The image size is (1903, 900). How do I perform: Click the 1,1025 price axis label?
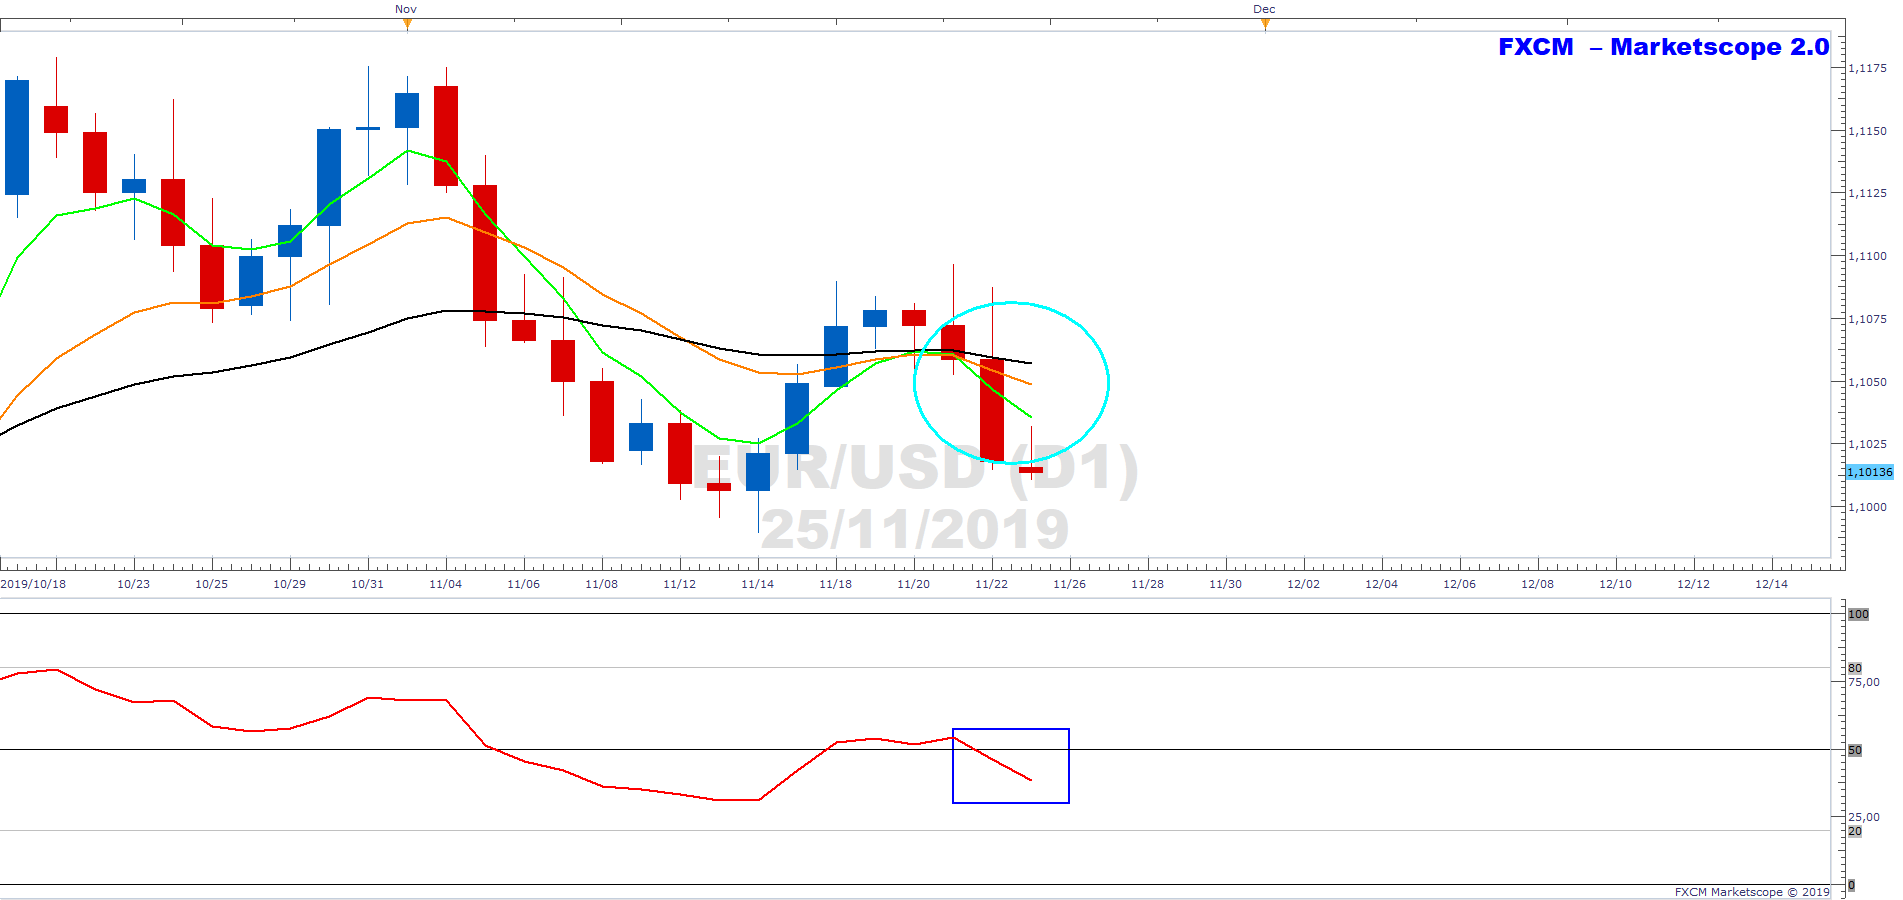(x=1867, y=444)
